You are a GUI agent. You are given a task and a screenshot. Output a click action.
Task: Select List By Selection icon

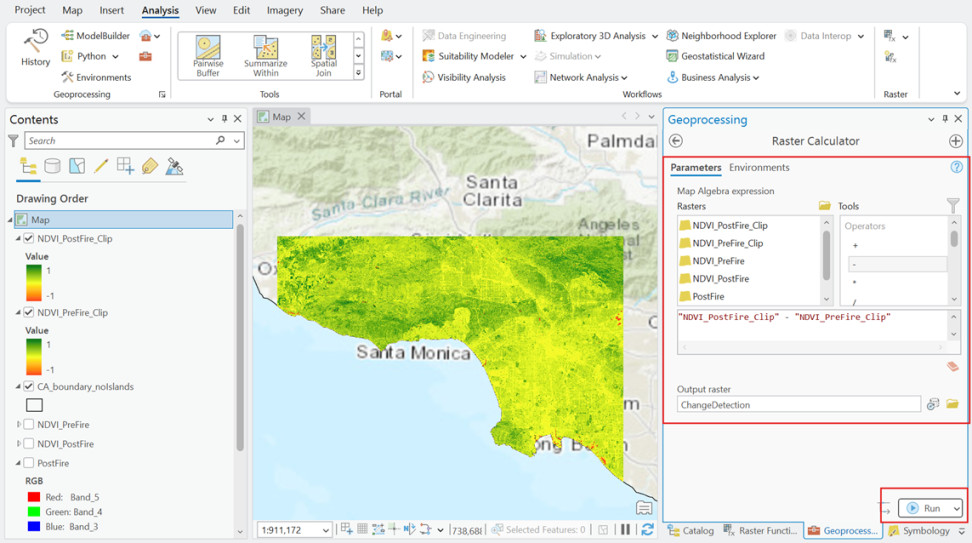[x=77, y=166]
